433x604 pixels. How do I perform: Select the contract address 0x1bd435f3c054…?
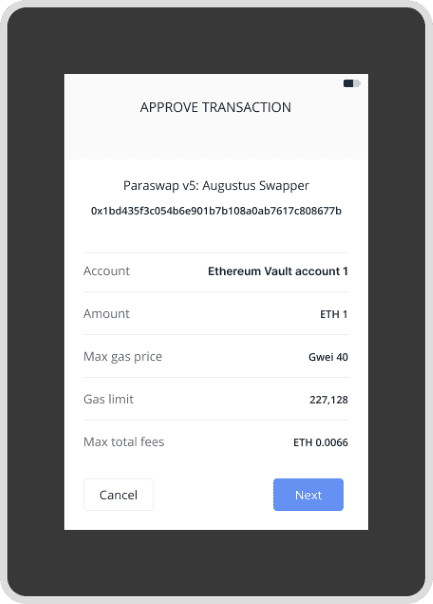(x=216, y=211)
